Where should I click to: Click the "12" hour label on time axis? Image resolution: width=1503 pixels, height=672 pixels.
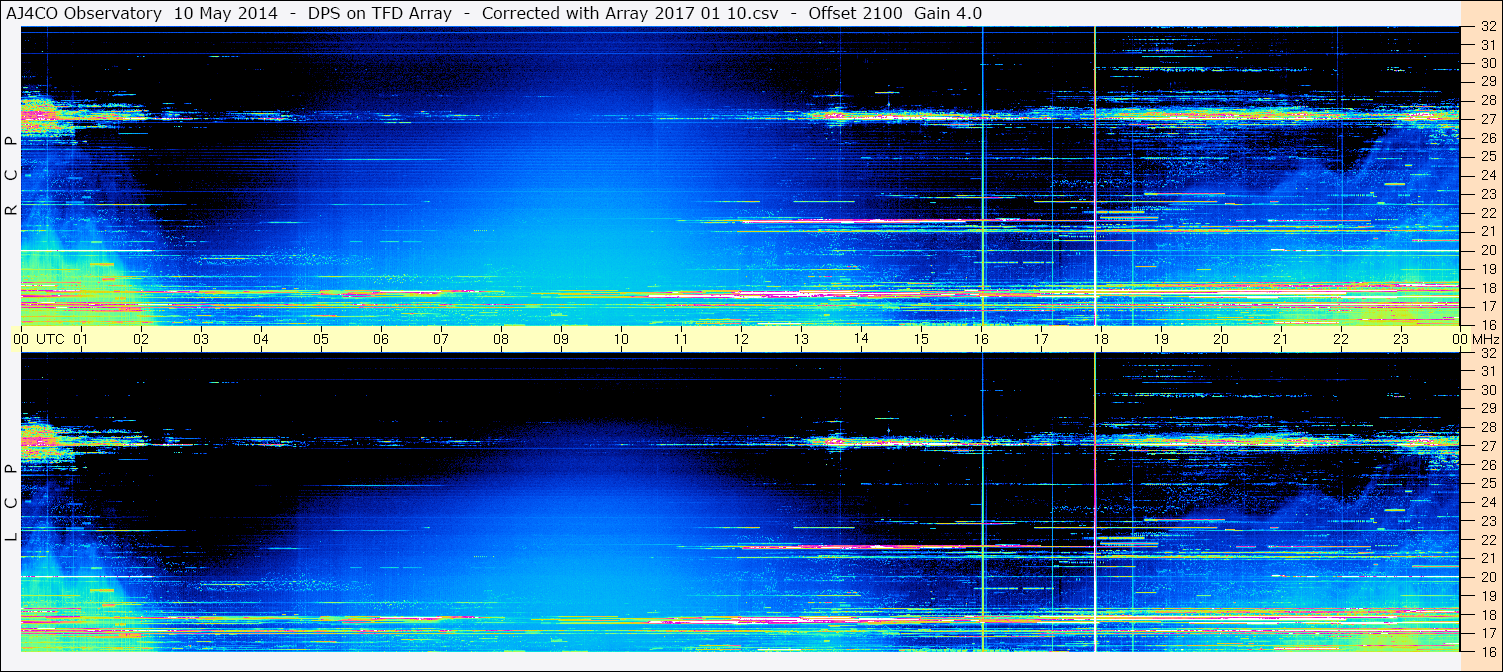point(741,339)
